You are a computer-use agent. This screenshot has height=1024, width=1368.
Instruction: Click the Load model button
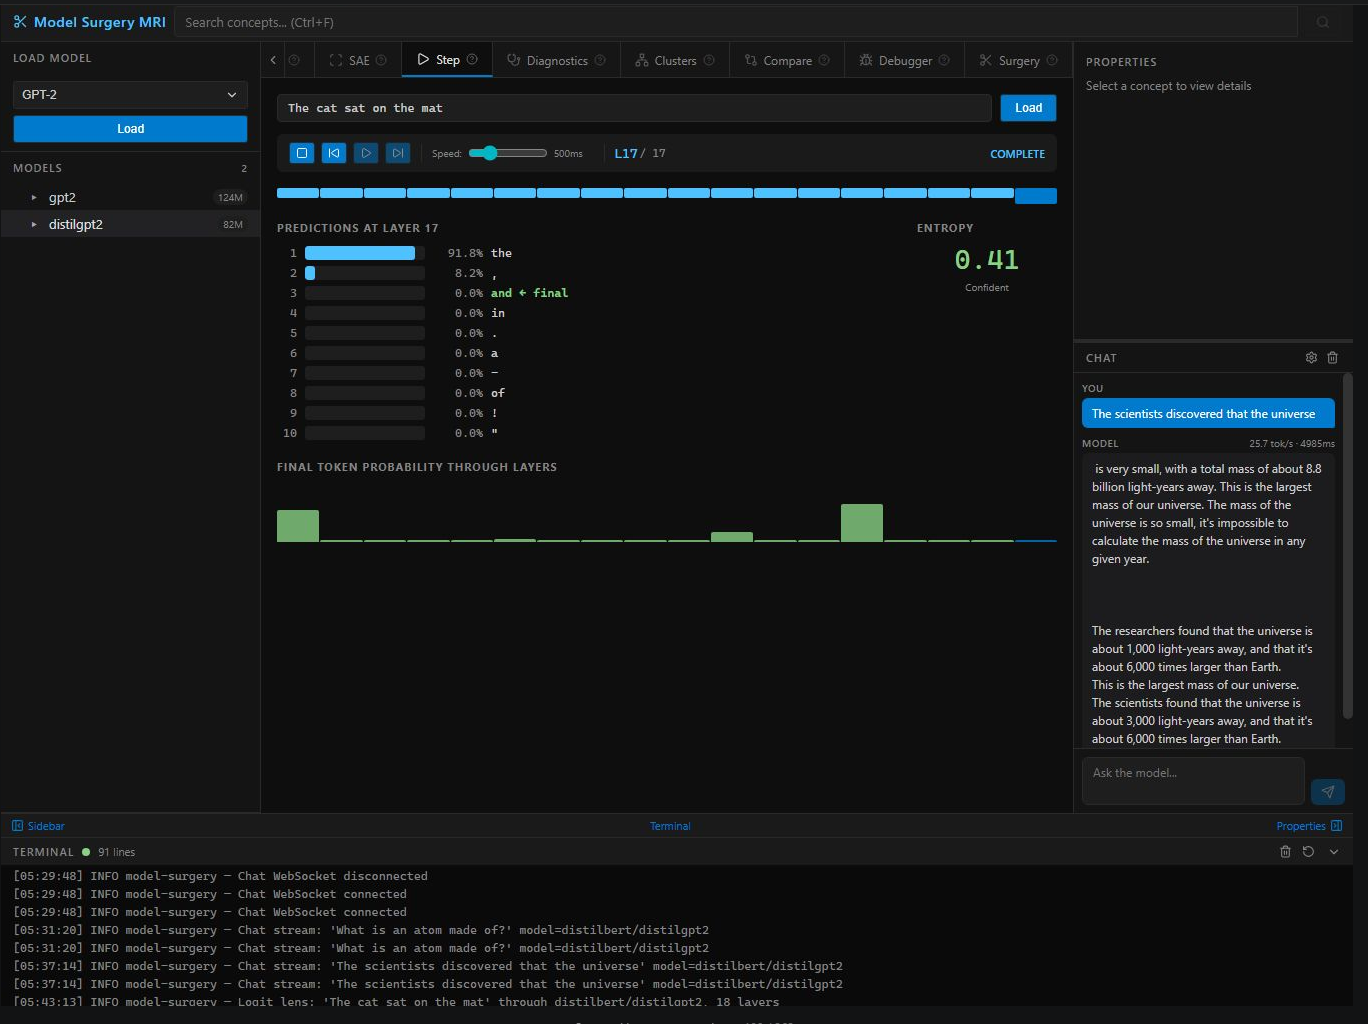pyautogui.click(x=129, y=128)
